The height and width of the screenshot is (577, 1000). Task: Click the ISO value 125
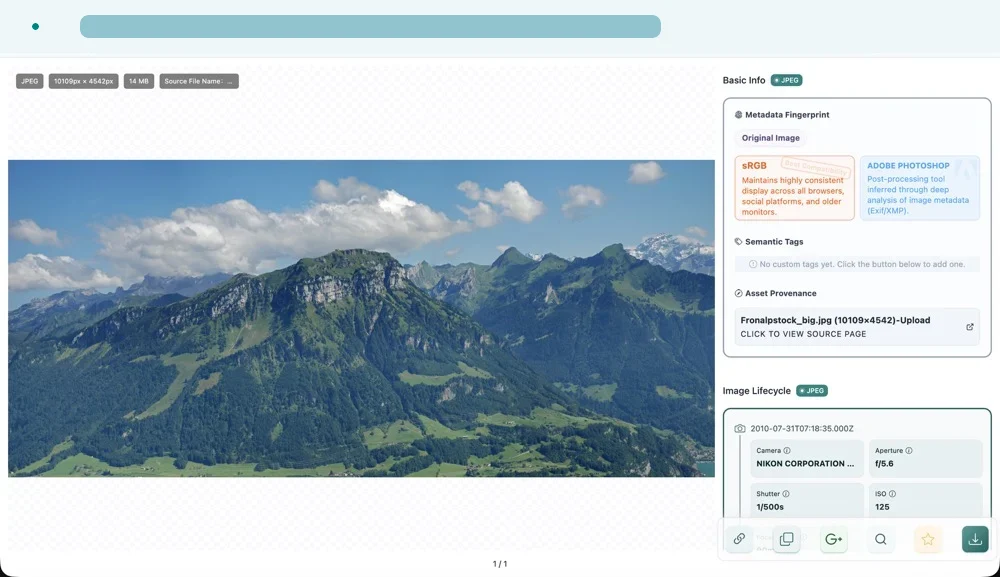pos(882,507)
